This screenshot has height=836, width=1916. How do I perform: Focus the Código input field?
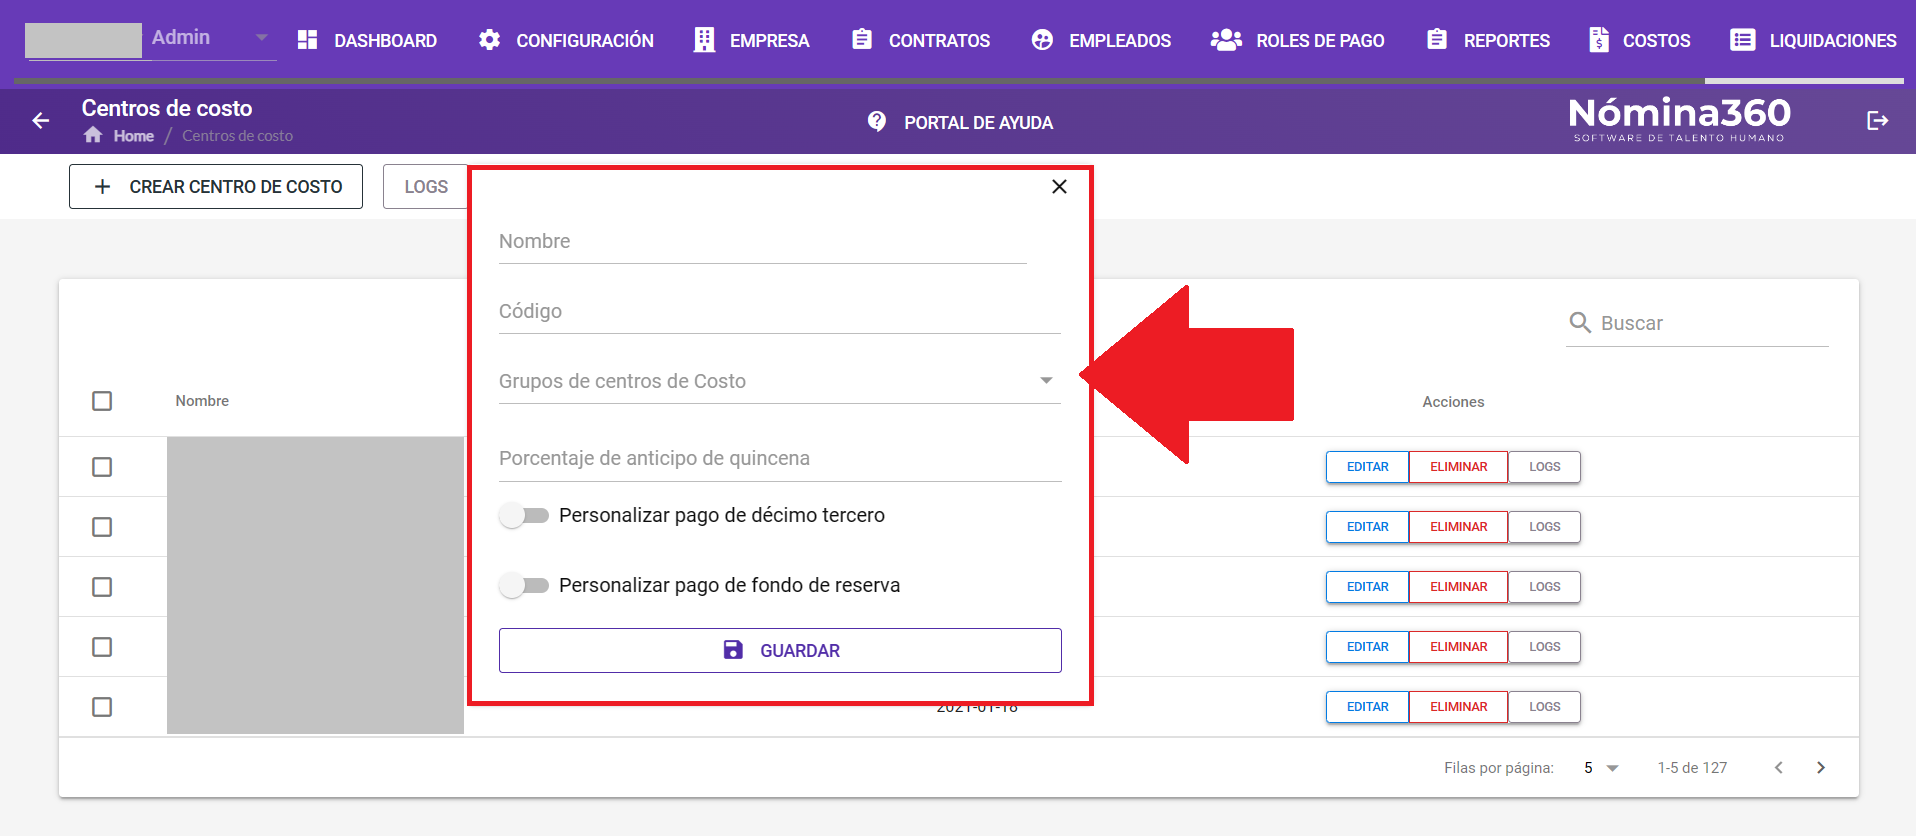(780, 312)
